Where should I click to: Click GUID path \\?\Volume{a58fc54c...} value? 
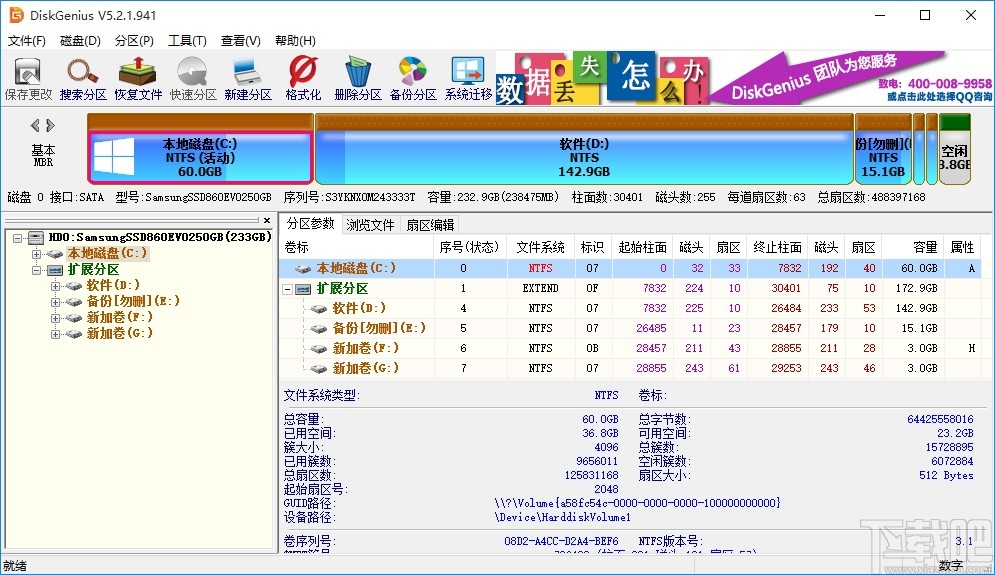pyautogui.click(x=637, y=503)
